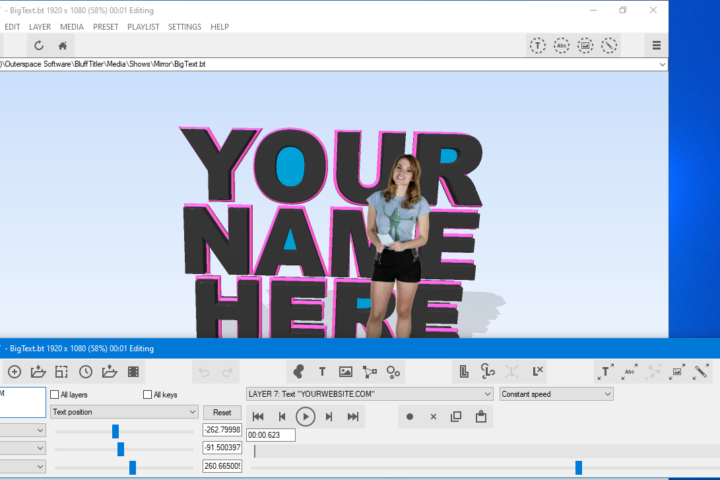Click the first L layer tool icon

click(x=464, y=372)
